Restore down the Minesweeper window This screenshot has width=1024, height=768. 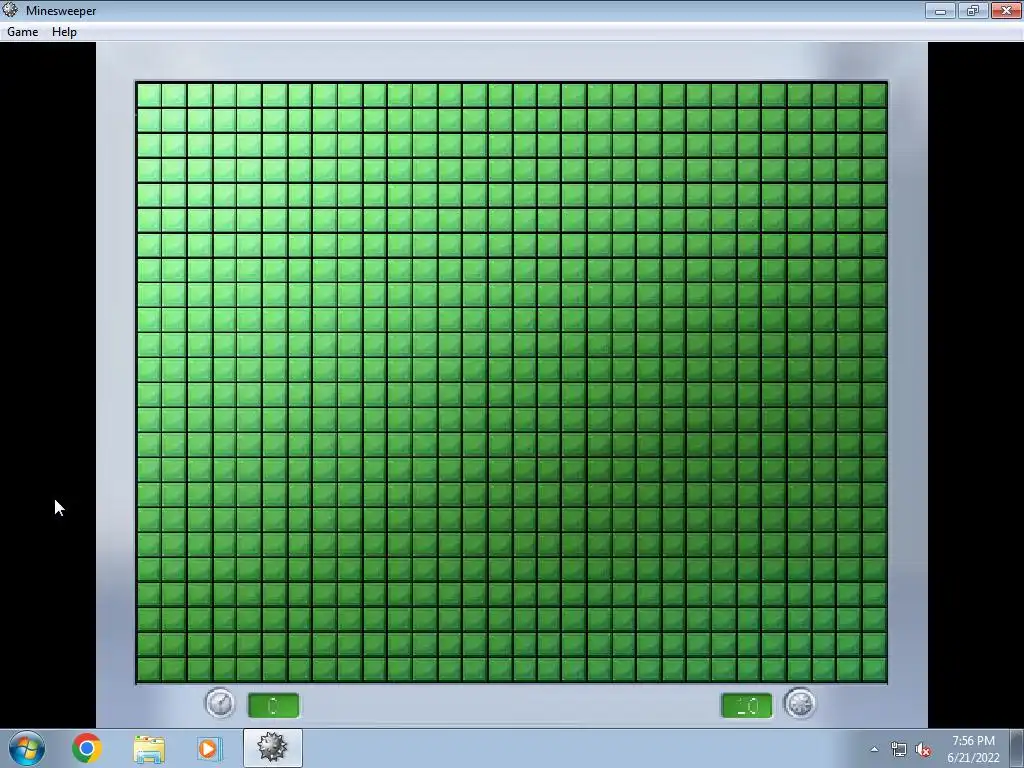(x=973, y=10)
